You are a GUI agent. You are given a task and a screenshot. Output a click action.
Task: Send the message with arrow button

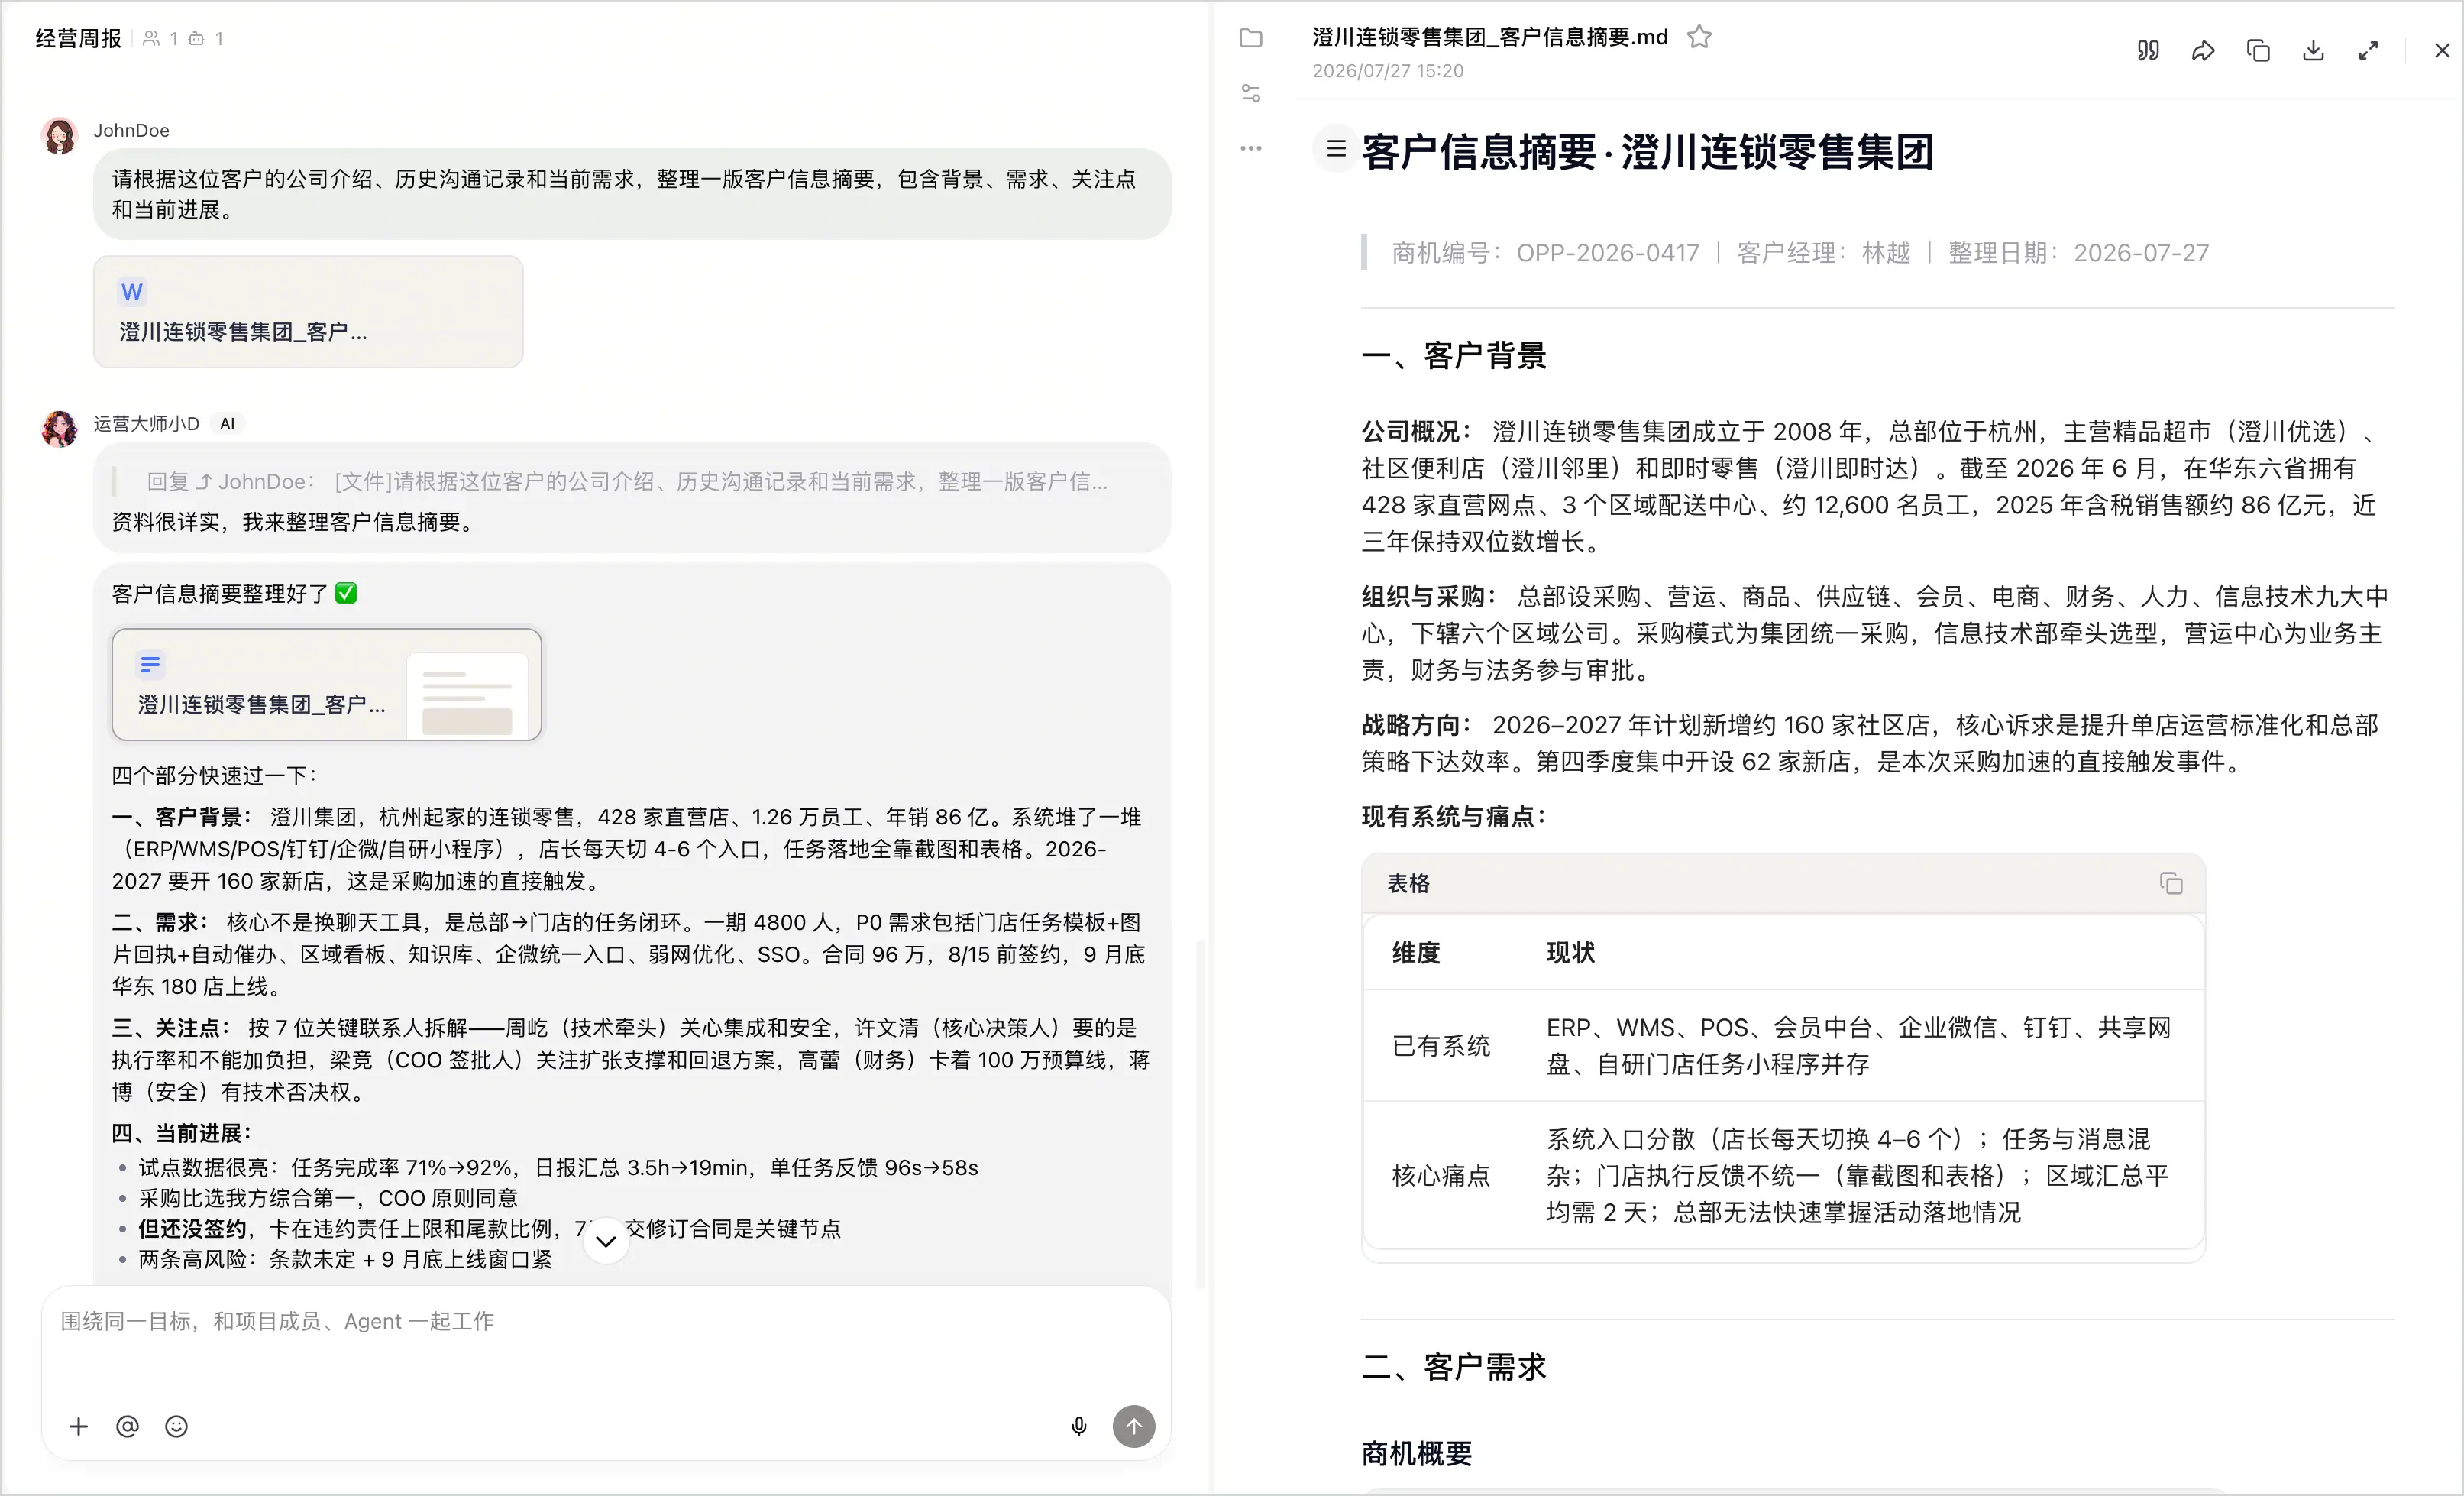1134,1426
